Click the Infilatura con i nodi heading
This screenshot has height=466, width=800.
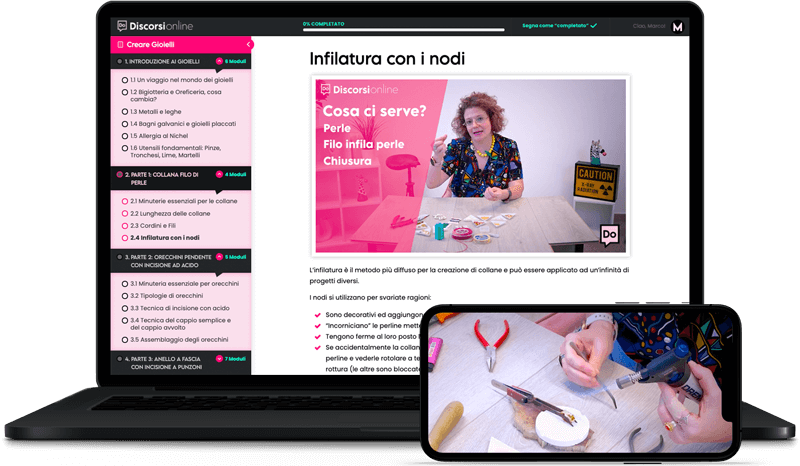click(x=387, y=59)
